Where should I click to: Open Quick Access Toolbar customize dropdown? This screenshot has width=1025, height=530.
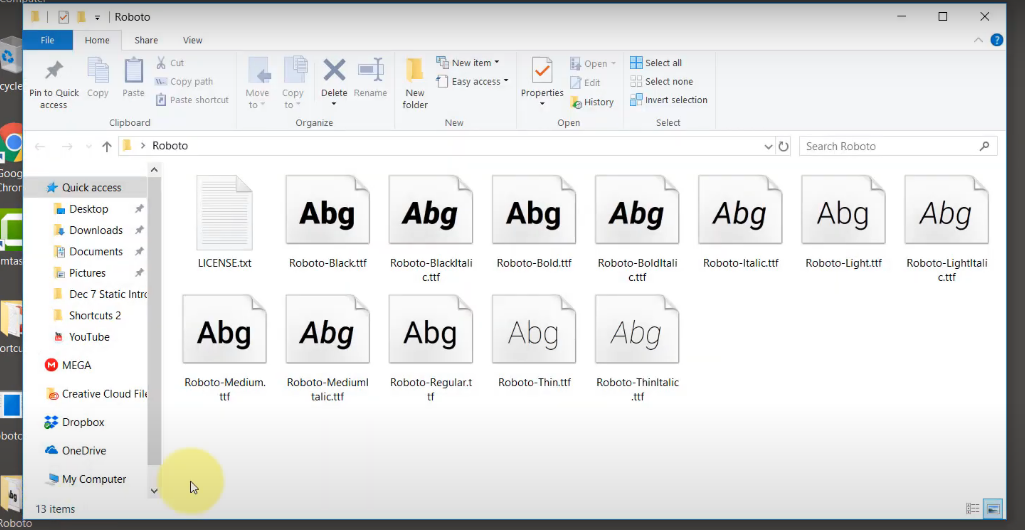pos(97,17)
